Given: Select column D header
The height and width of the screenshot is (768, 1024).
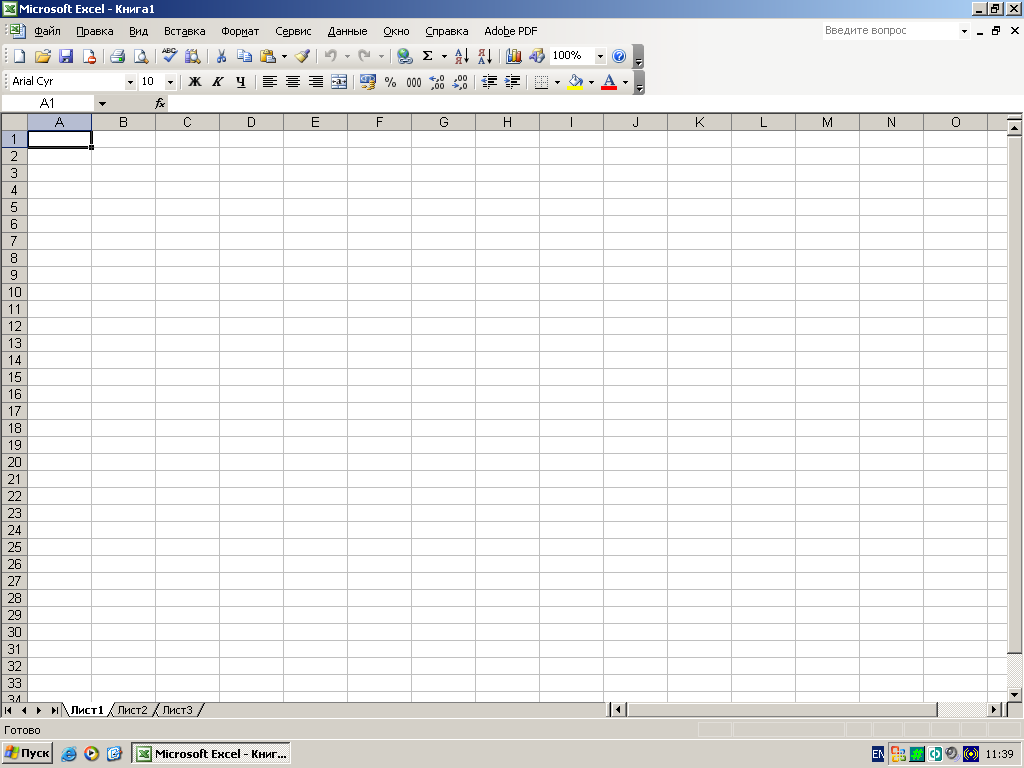Looking at the screenshot, I should pos(251,122).
